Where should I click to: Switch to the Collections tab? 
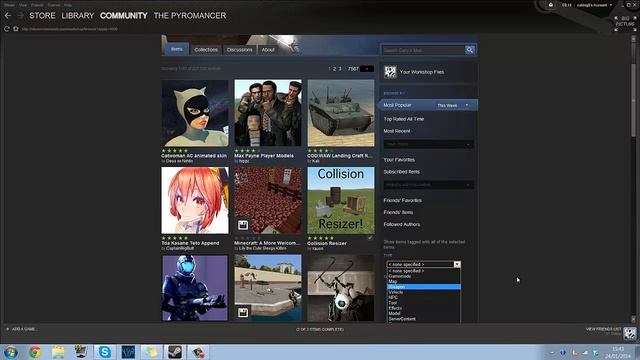coord(206,49)
